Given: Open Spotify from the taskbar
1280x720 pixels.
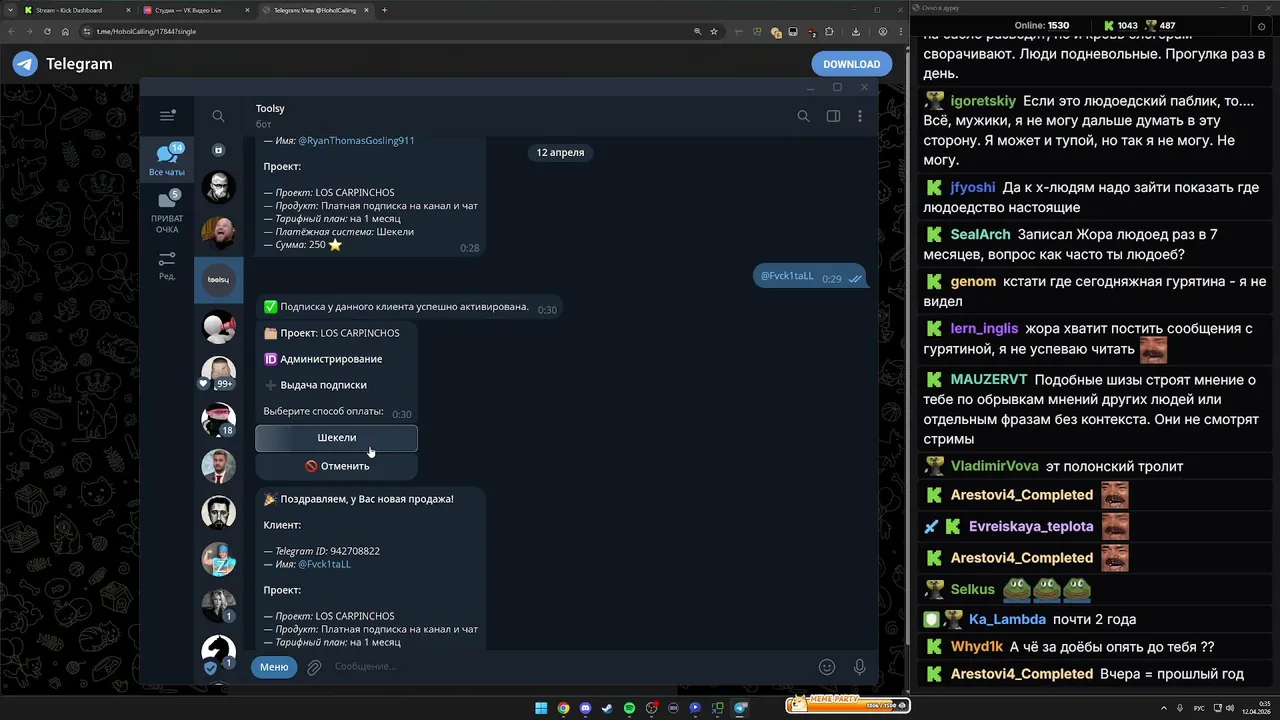Looking at the screenshot, I should 629,708.
